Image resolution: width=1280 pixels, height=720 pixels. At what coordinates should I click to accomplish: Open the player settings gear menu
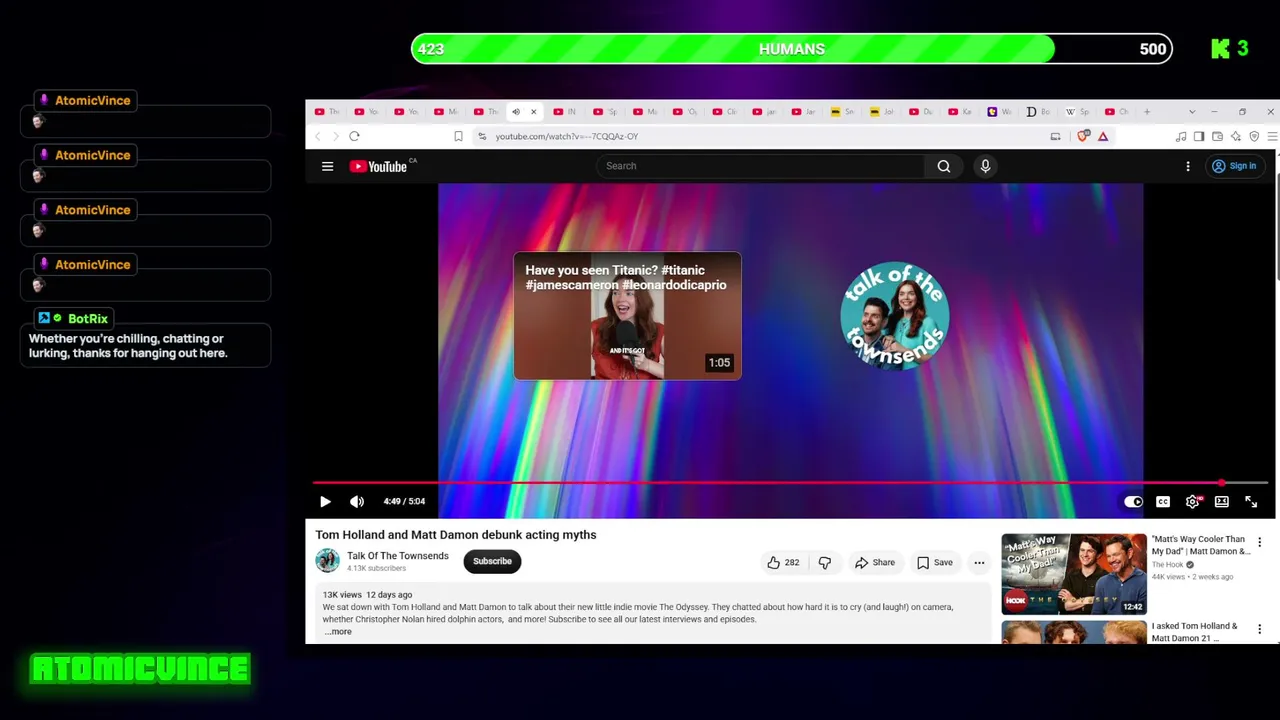tap(1192, 501)
